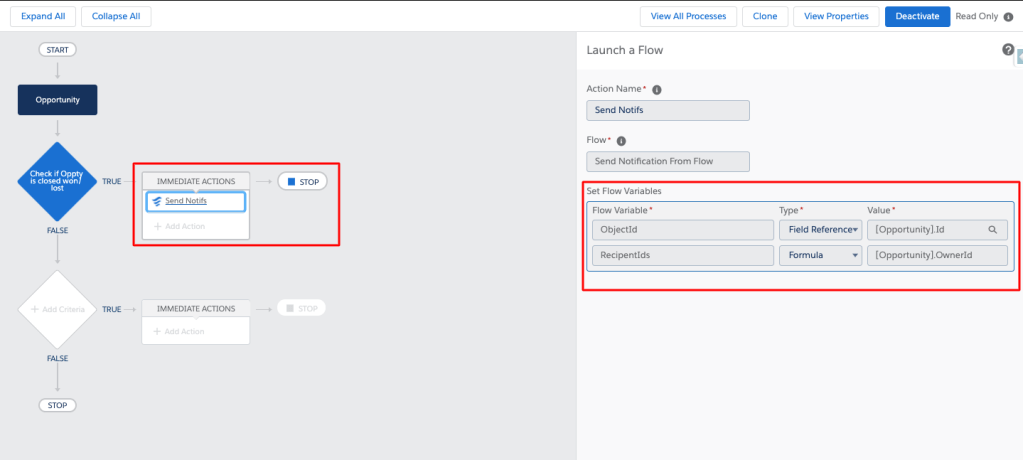Image resolution: width=1023 pixels, height=460 pixels.
Task: Select the Check if Oppty criteria diamond
Action: pyautogui.click(x=57, y=181)
